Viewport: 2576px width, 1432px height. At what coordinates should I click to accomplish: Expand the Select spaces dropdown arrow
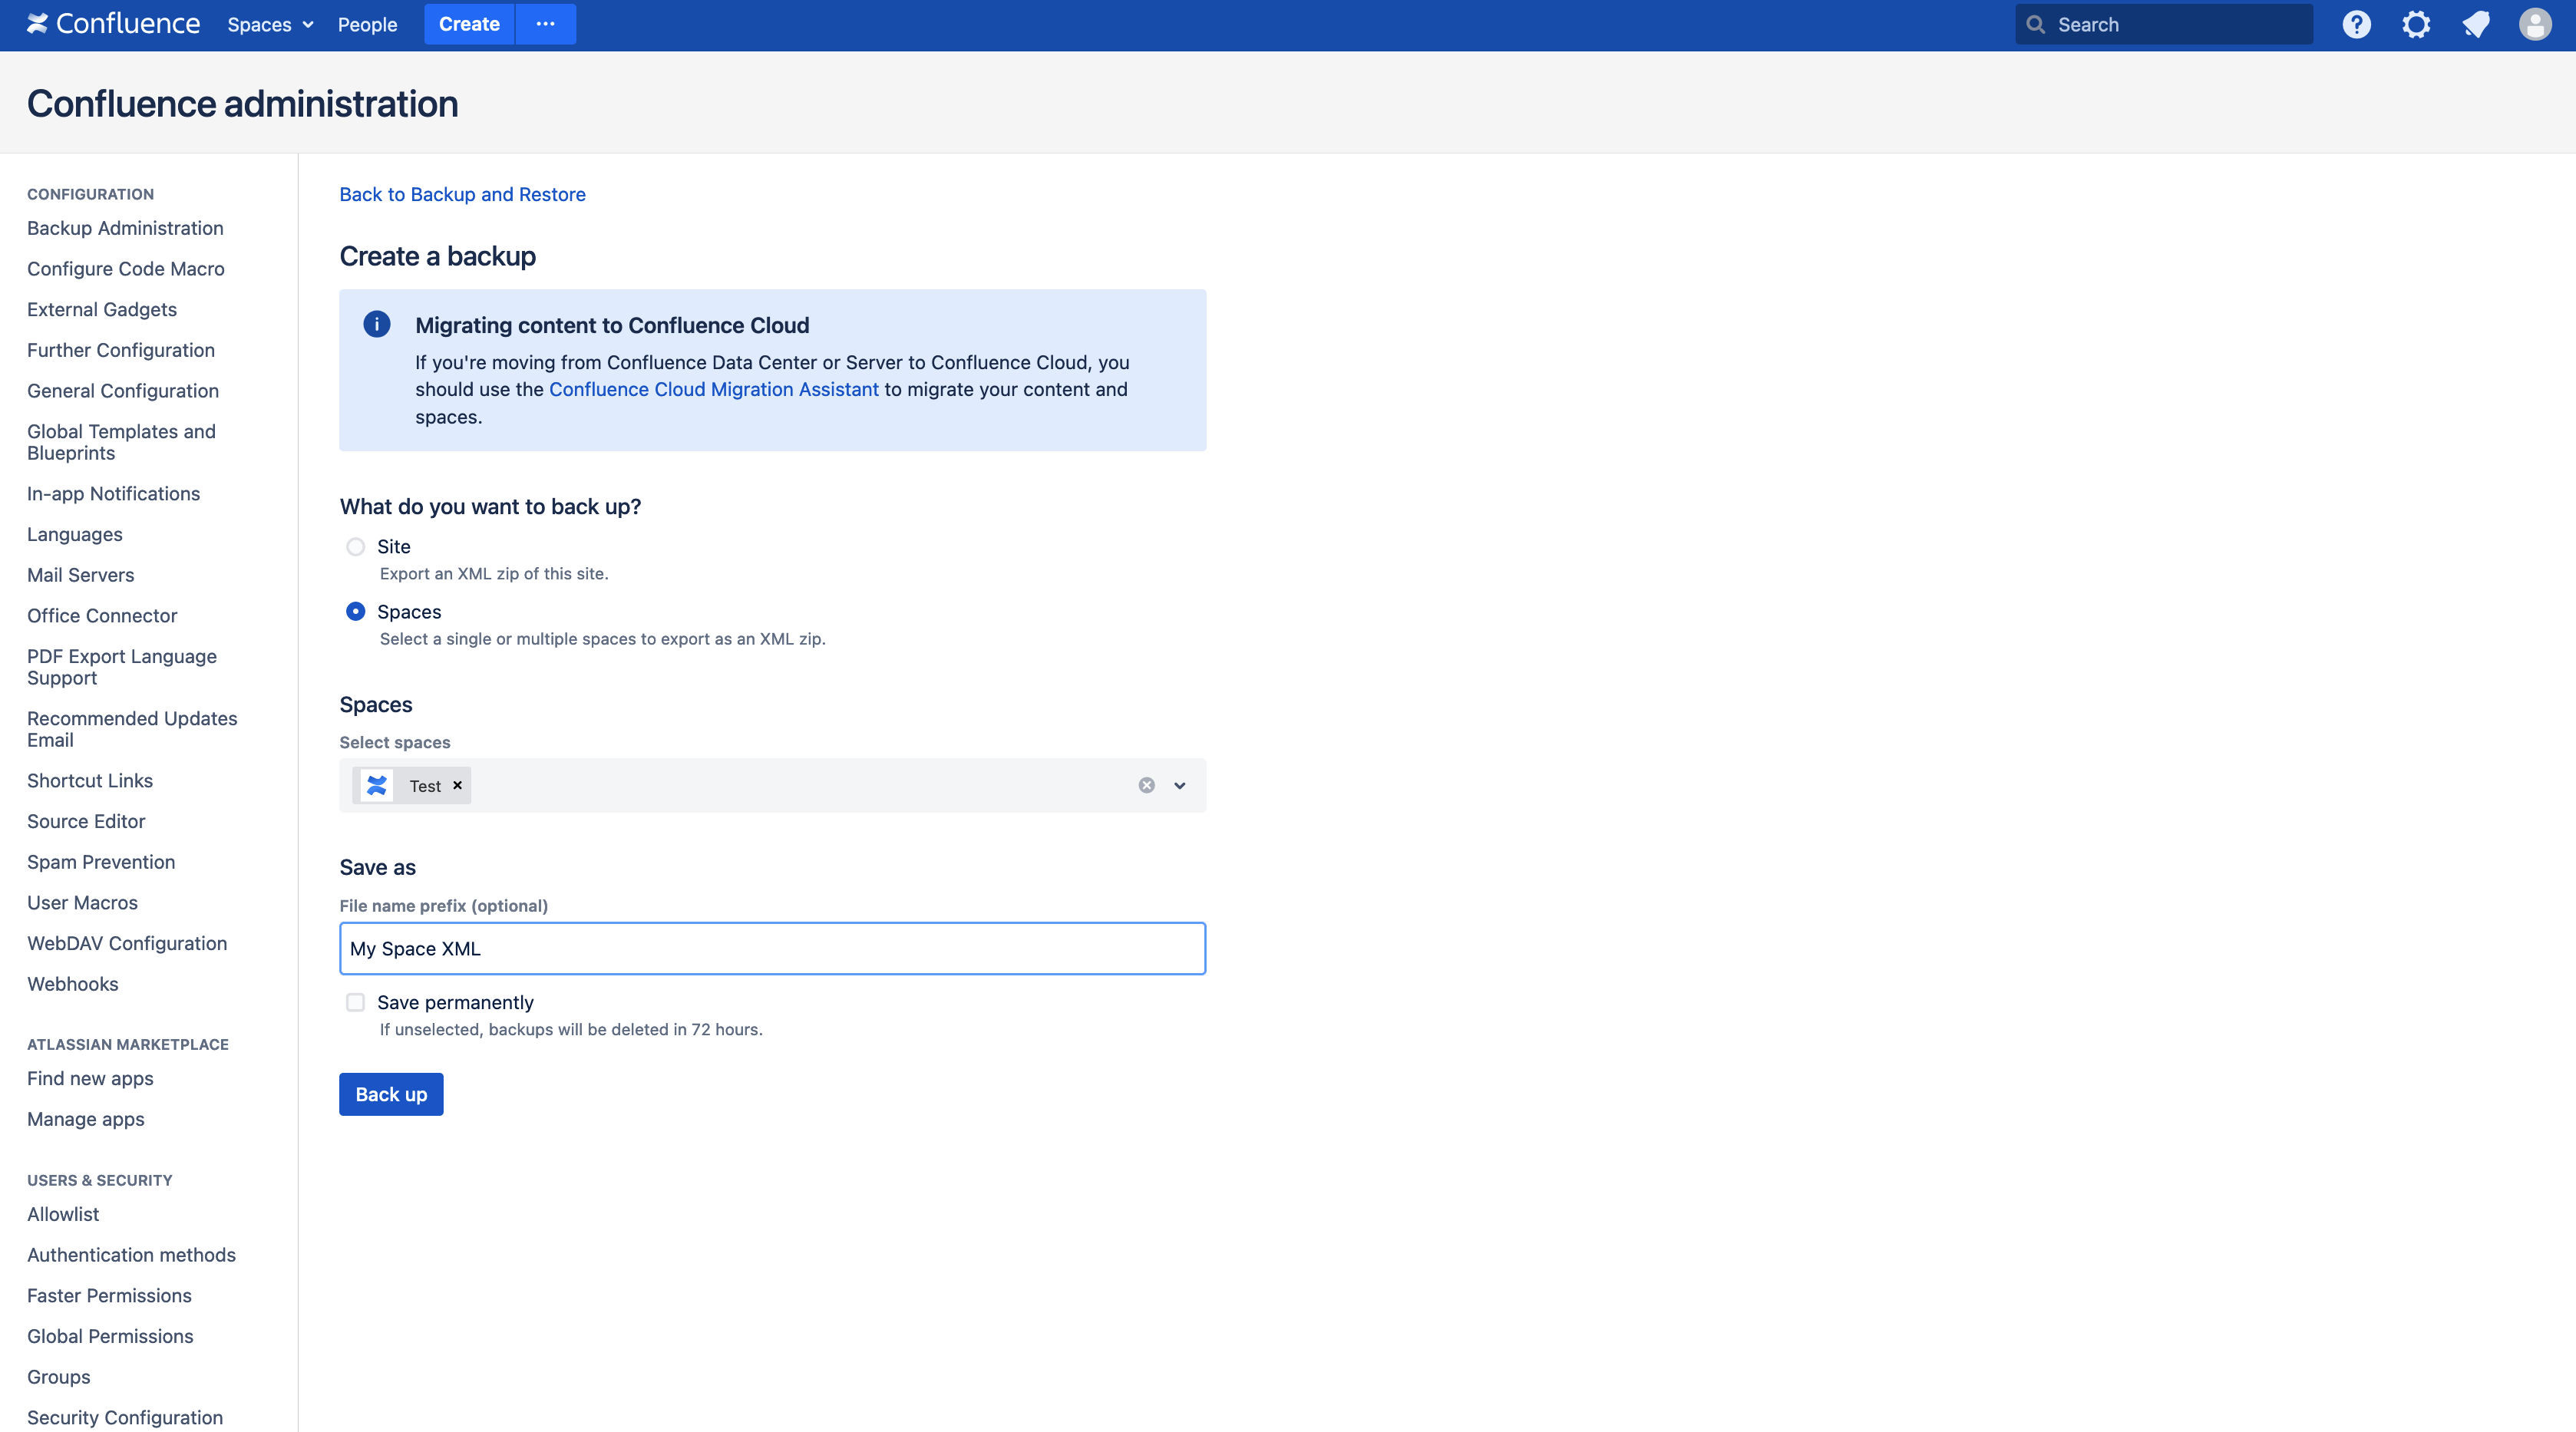1180,785
